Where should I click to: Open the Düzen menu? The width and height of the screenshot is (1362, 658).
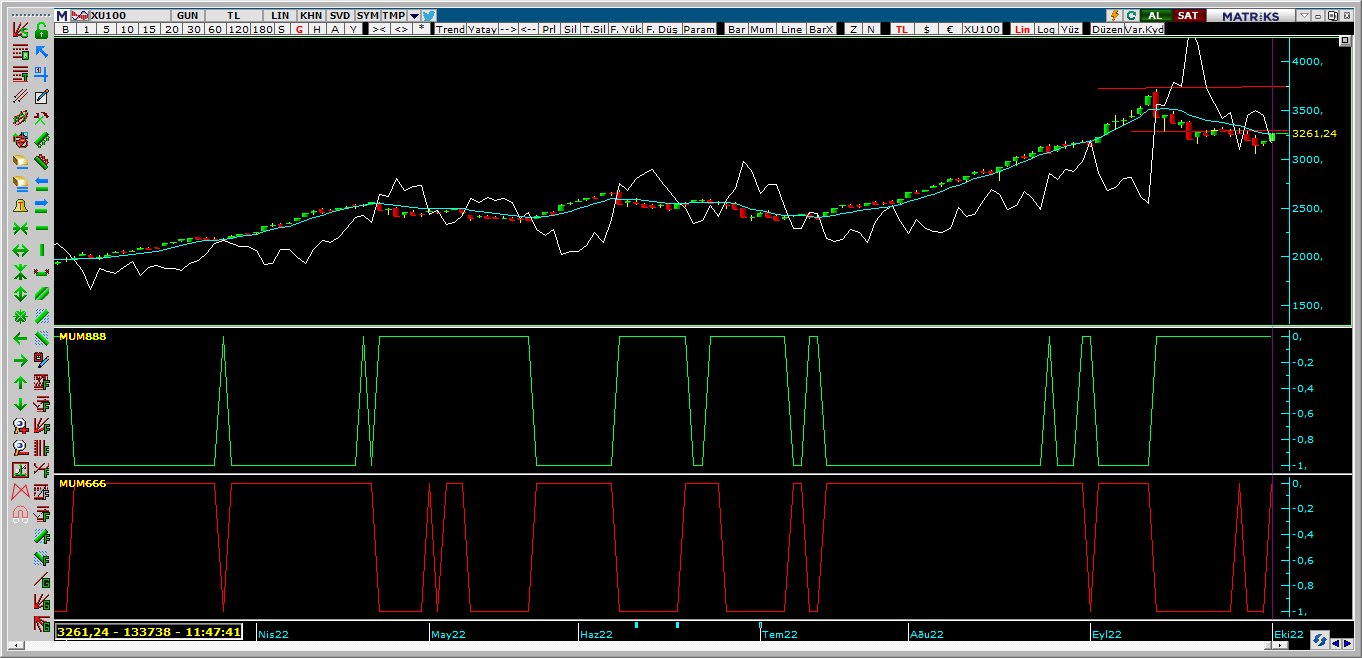pyautogui.click(x=1107, y=30)
